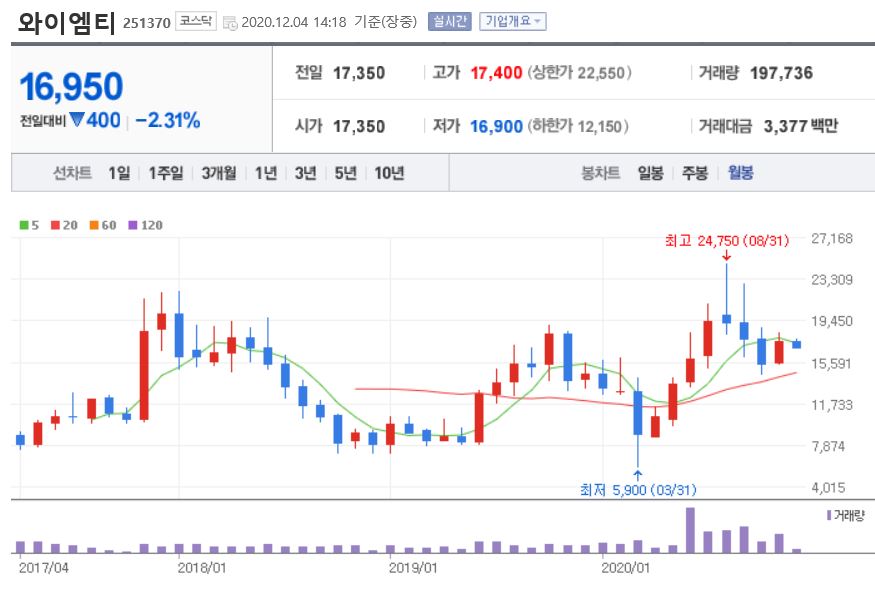The width and height of the screenshot is (875, 589).
Task: Select the 3개월 line chart tab
Action: 219,173
